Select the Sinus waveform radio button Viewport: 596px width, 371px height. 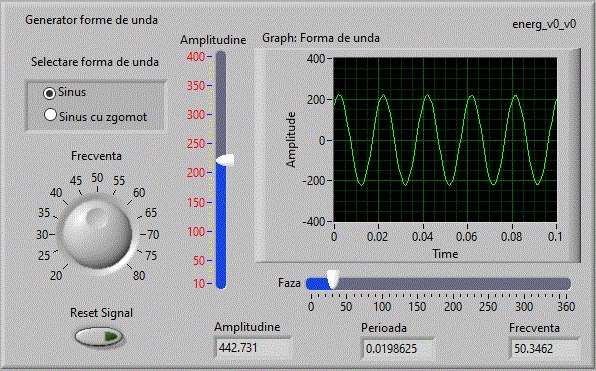click(49, 93)
